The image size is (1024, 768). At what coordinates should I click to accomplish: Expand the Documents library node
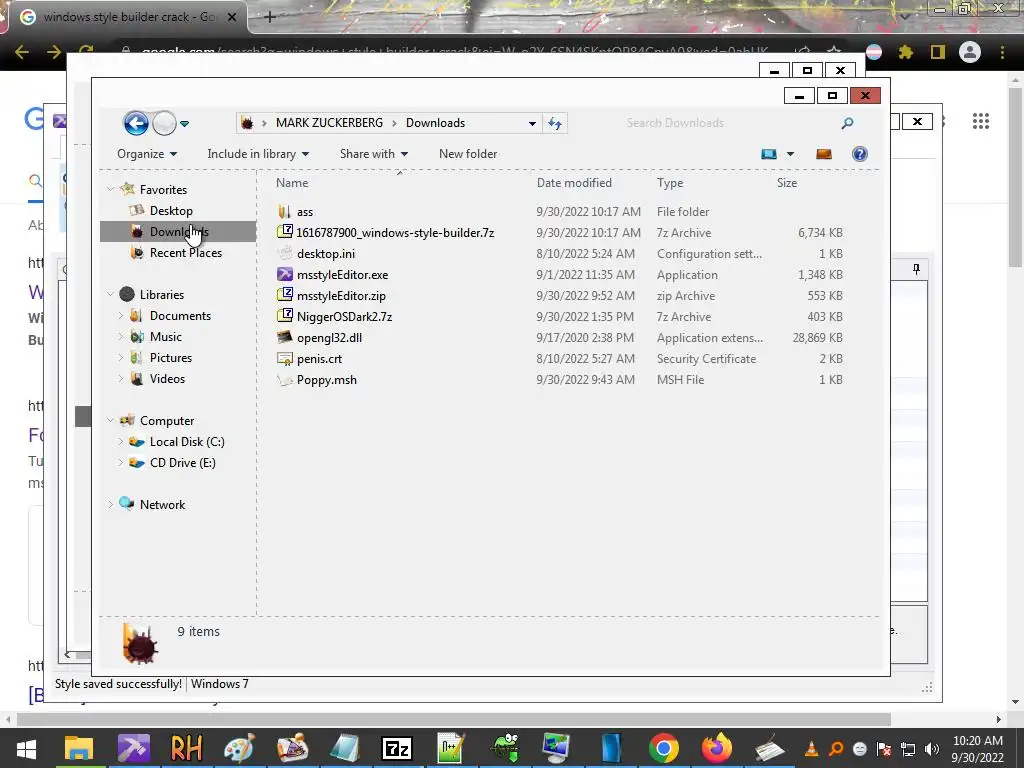tap(121, 316)
